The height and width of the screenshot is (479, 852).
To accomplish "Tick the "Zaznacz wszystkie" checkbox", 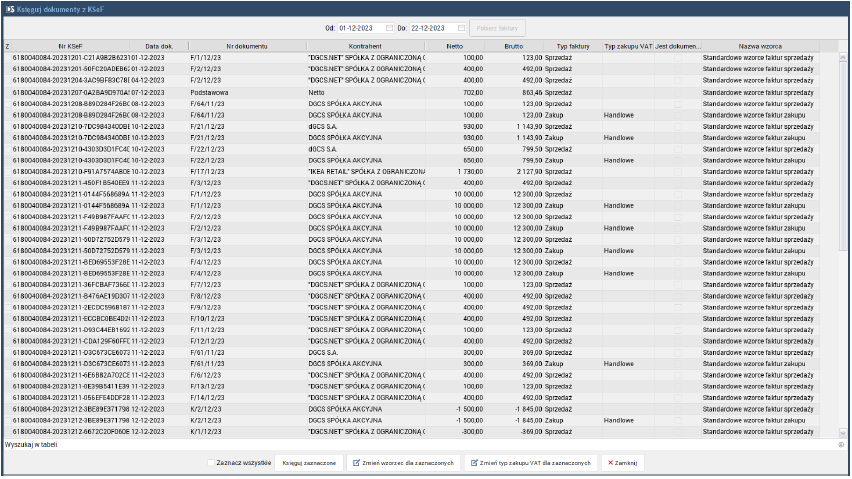I will coord(210,463).
